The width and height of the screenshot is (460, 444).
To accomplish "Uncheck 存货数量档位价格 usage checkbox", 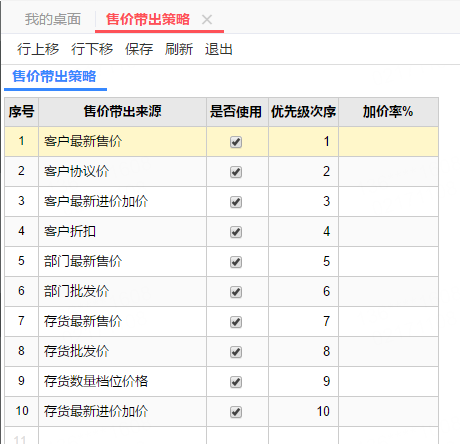I will [236, 382].
